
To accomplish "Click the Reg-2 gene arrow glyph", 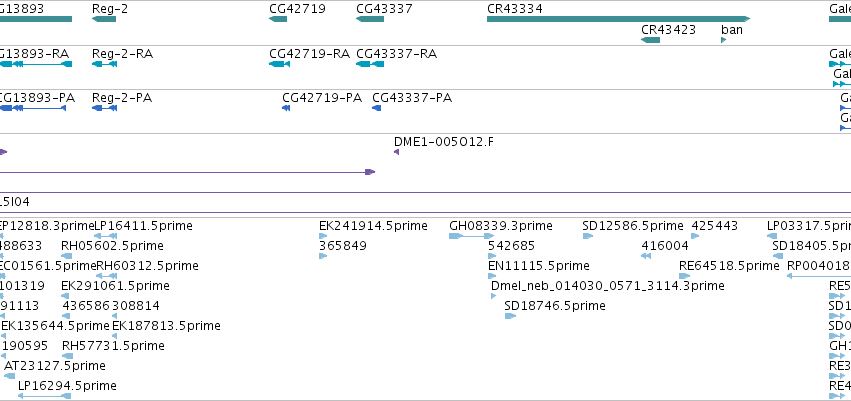I will click(104, 19).
